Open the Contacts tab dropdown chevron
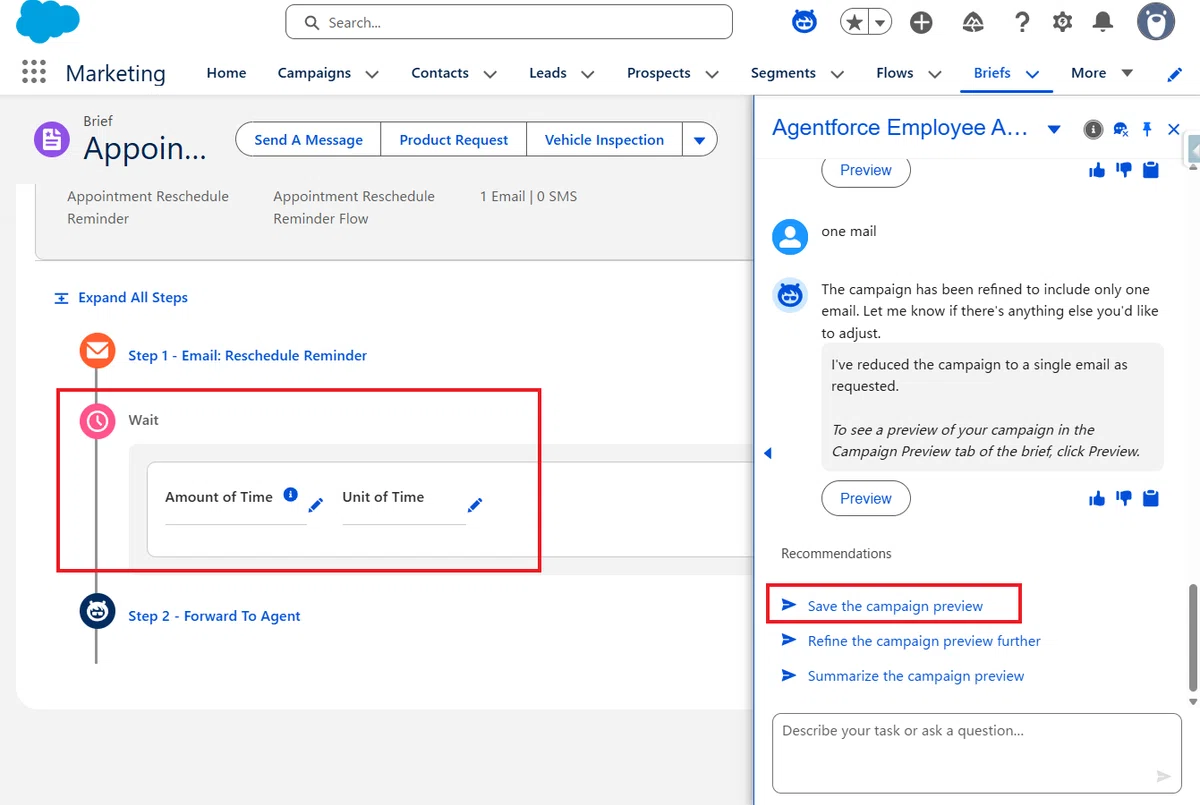Screen dimensions: 1200x805 [x=490, y=74]
